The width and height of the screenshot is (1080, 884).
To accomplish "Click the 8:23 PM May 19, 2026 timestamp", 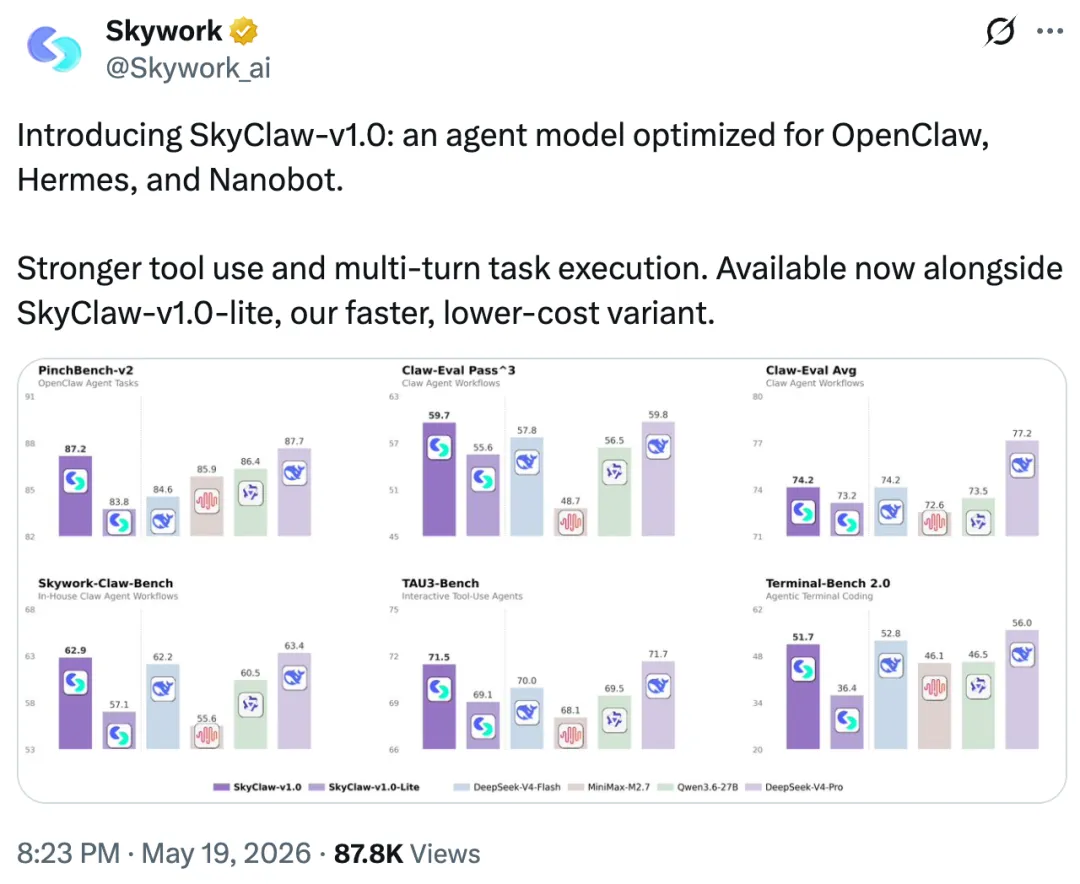I will [164, 853].
